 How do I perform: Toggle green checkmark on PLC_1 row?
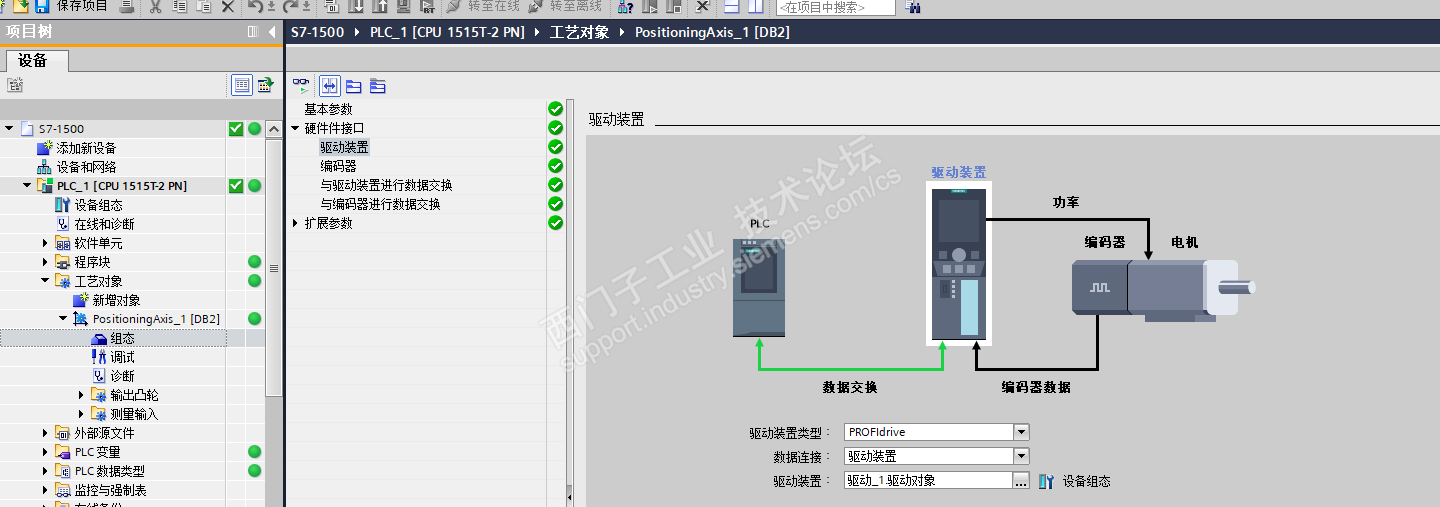(x=236, y=186)
